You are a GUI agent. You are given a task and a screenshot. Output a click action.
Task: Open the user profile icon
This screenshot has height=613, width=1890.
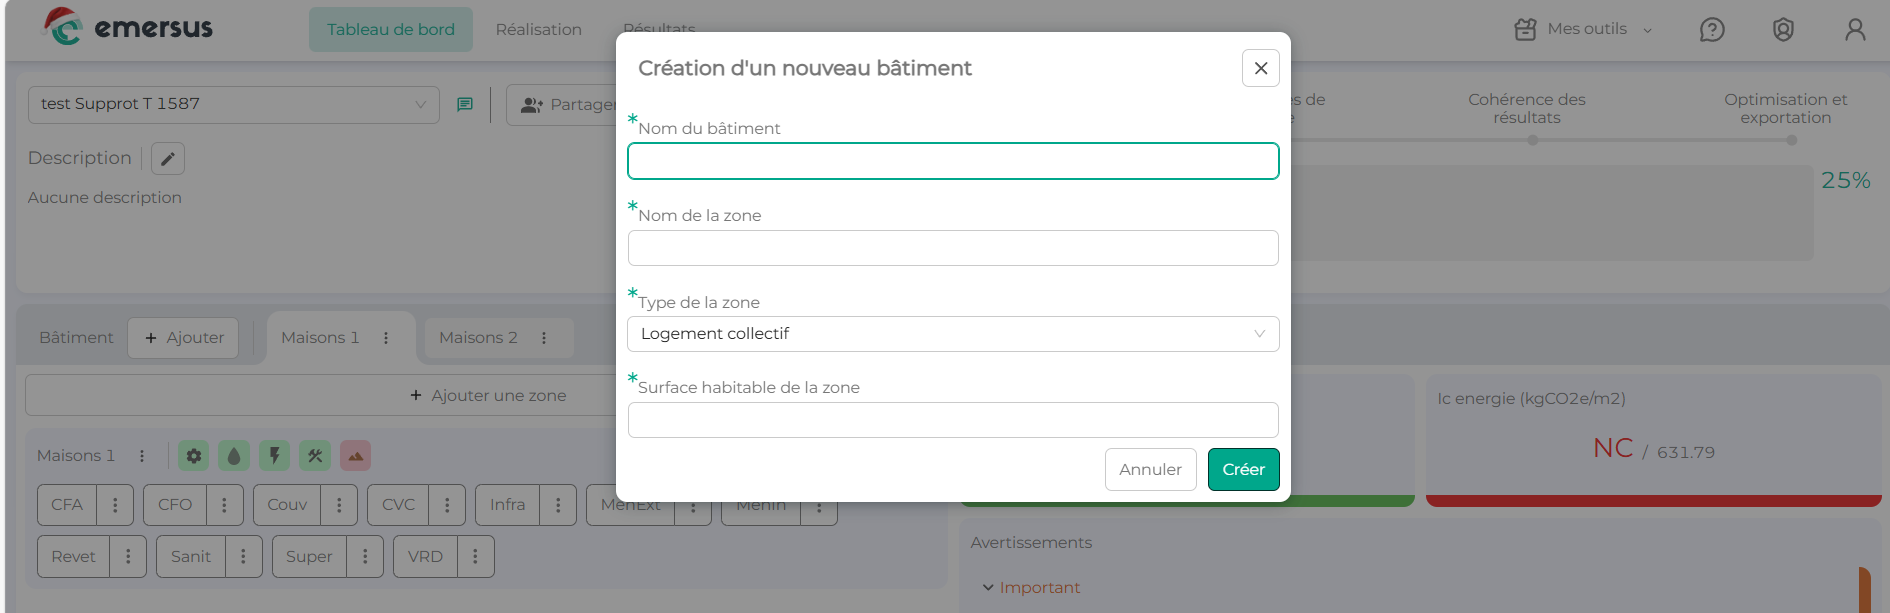[1855, 30]
